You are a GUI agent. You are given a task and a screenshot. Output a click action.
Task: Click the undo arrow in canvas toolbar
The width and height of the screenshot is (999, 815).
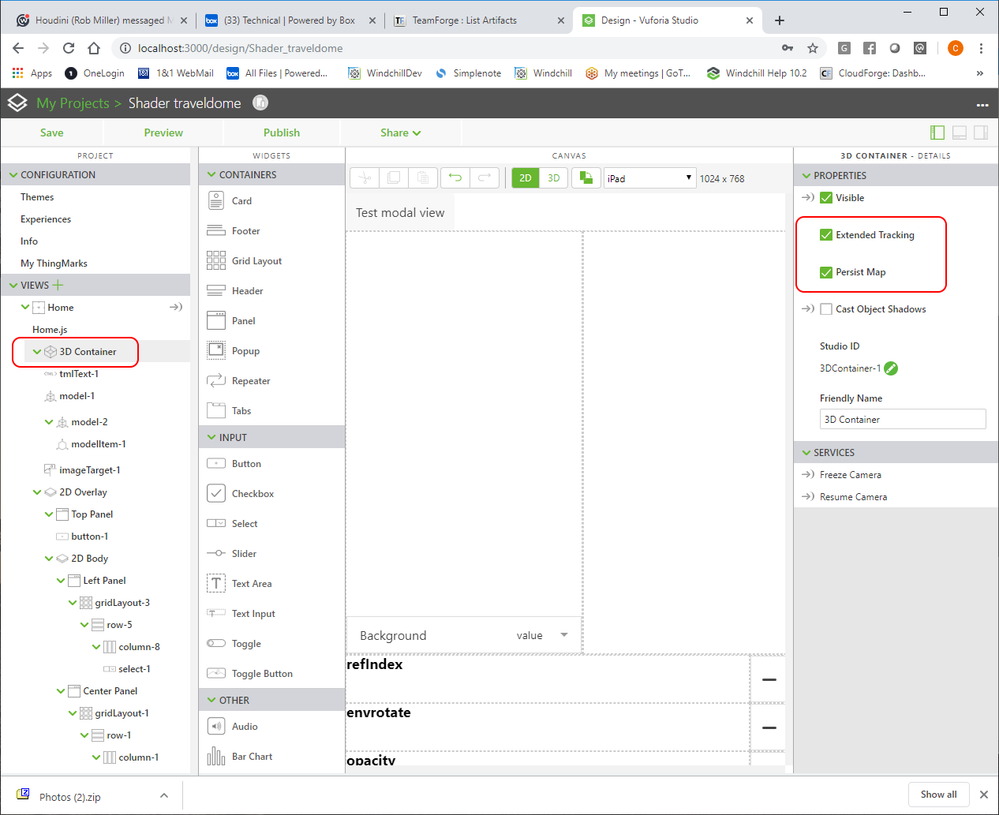coord(456,178)
